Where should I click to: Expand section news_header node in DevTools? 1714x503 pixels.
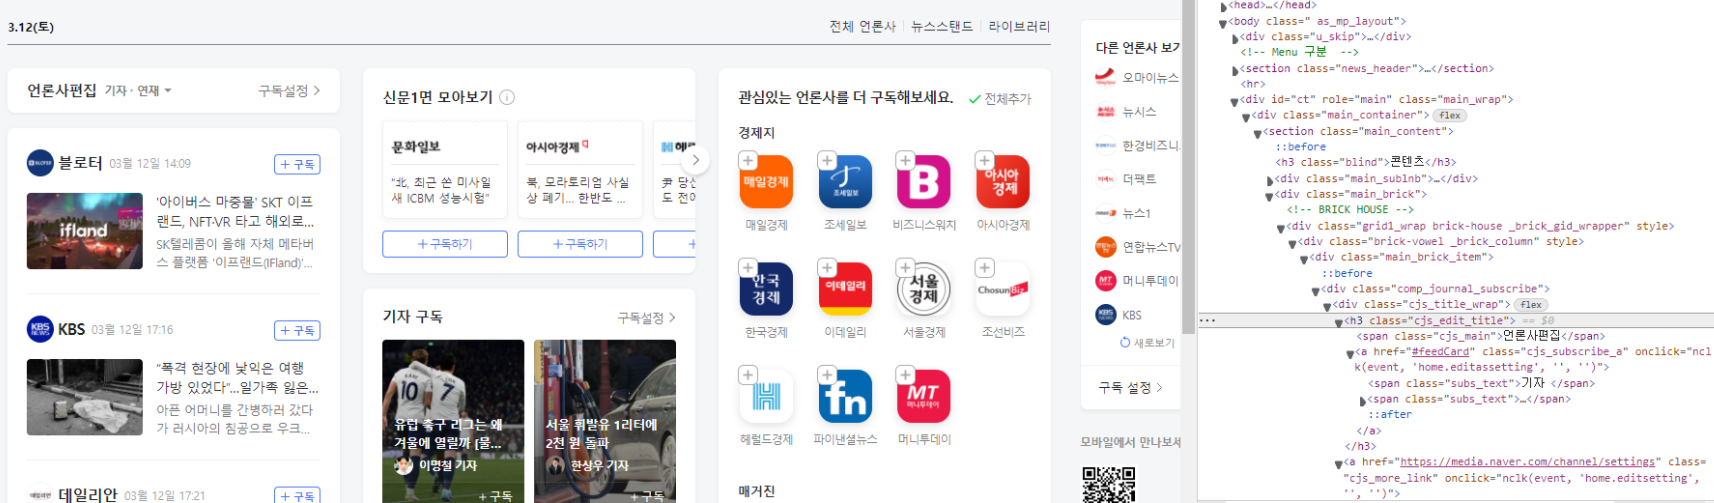pos(1235,70)
